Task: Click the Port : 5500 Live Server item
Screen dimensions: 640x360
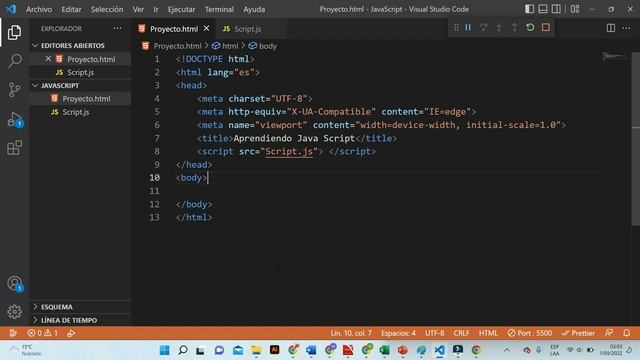Action: (529, 333)
